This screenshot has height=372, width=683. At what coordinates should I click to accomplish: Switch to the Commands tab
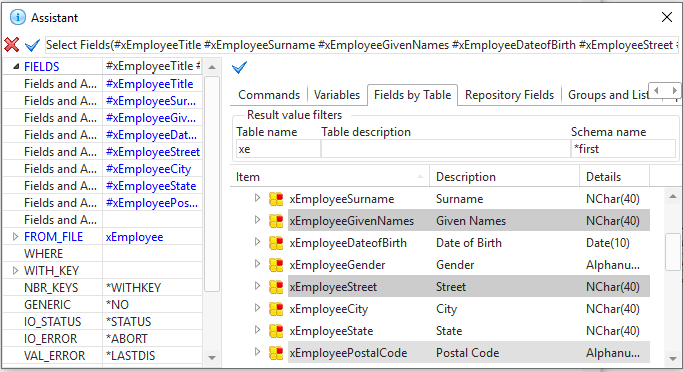tap(269, 95)
